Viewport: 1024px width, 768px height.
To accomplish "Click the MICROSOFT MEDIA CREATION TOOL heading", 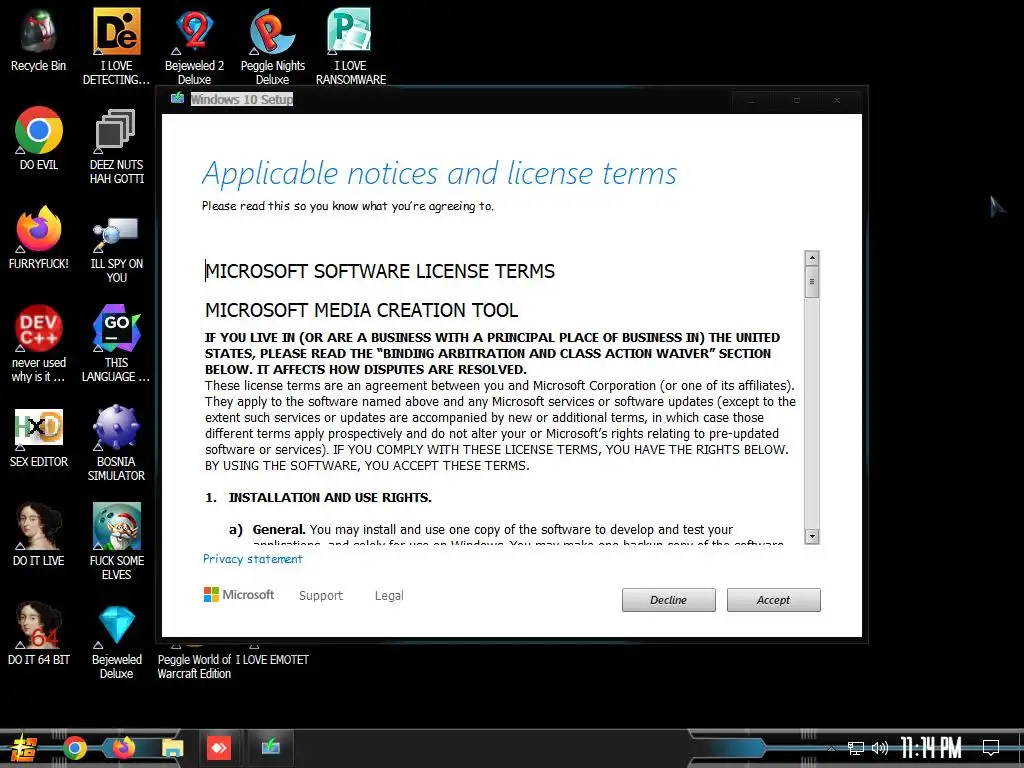I will point(362,310).
